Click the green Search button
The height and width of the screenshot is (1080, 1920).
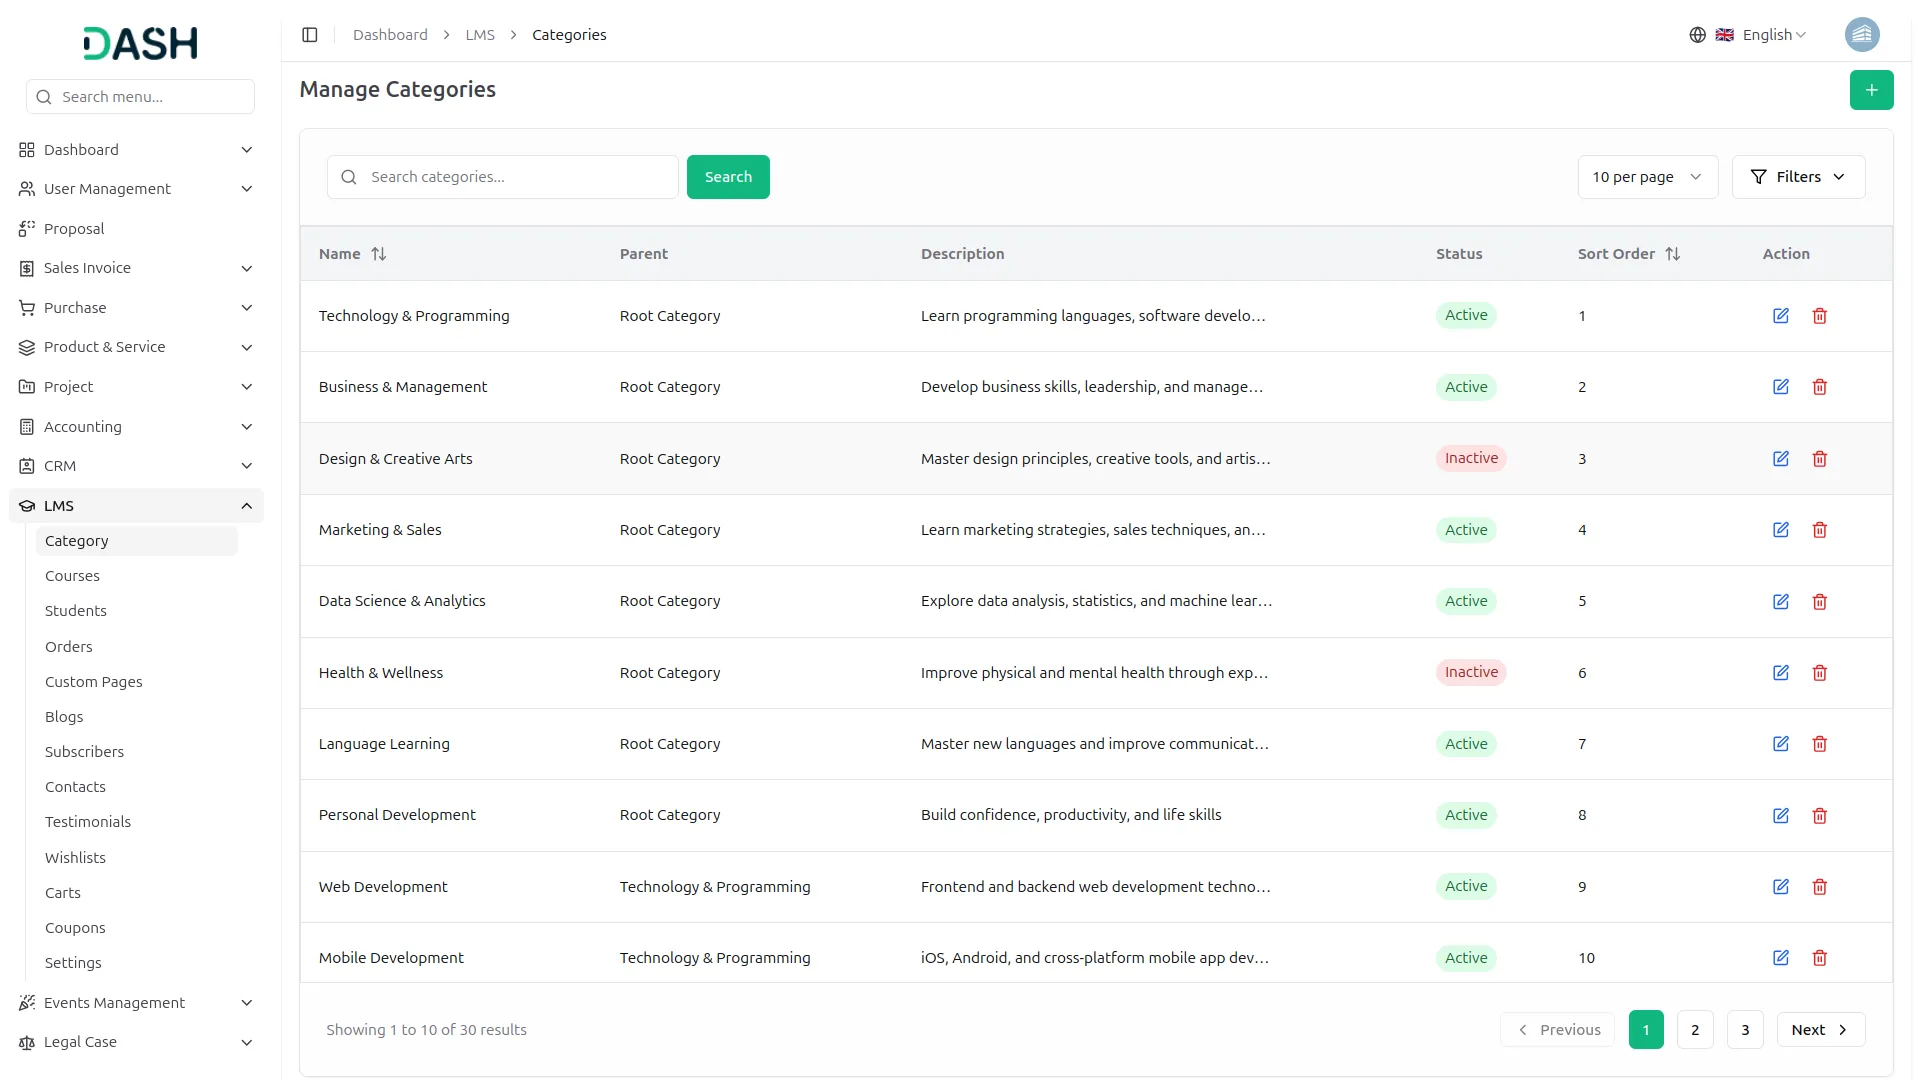pos(727,177)
